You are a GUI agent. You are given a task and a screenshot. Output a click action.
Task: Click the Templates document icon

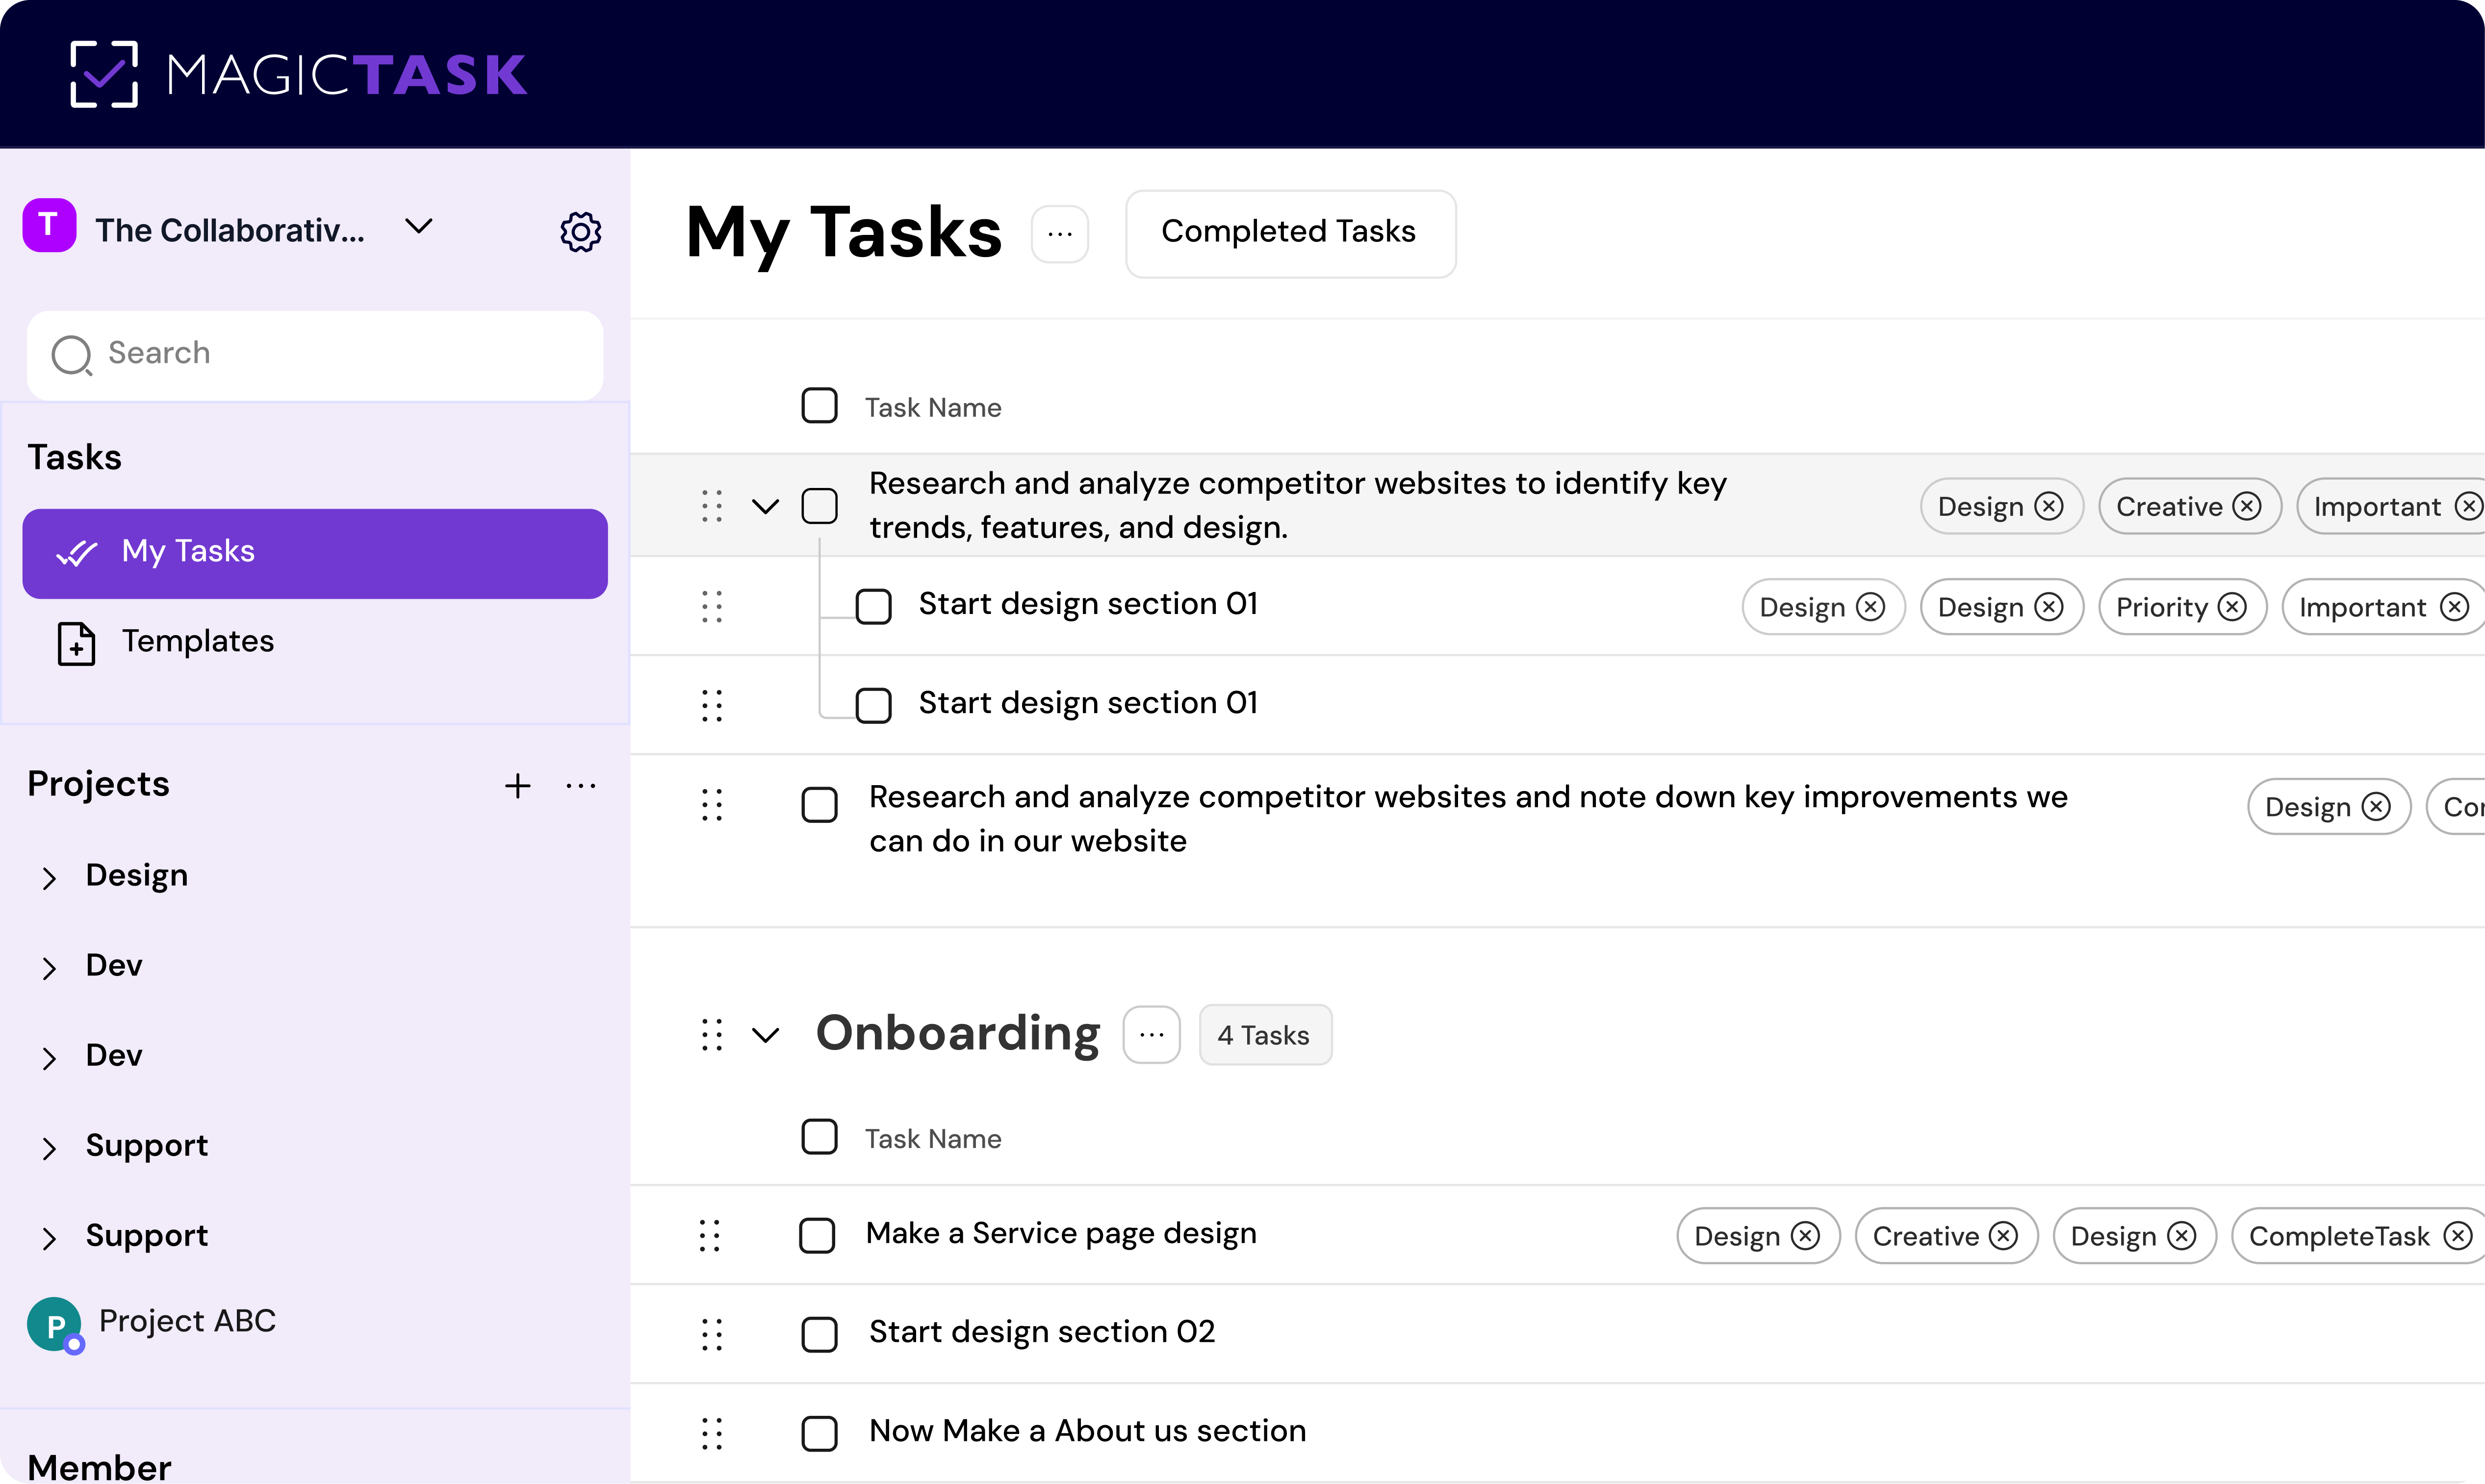coord(76,643)
